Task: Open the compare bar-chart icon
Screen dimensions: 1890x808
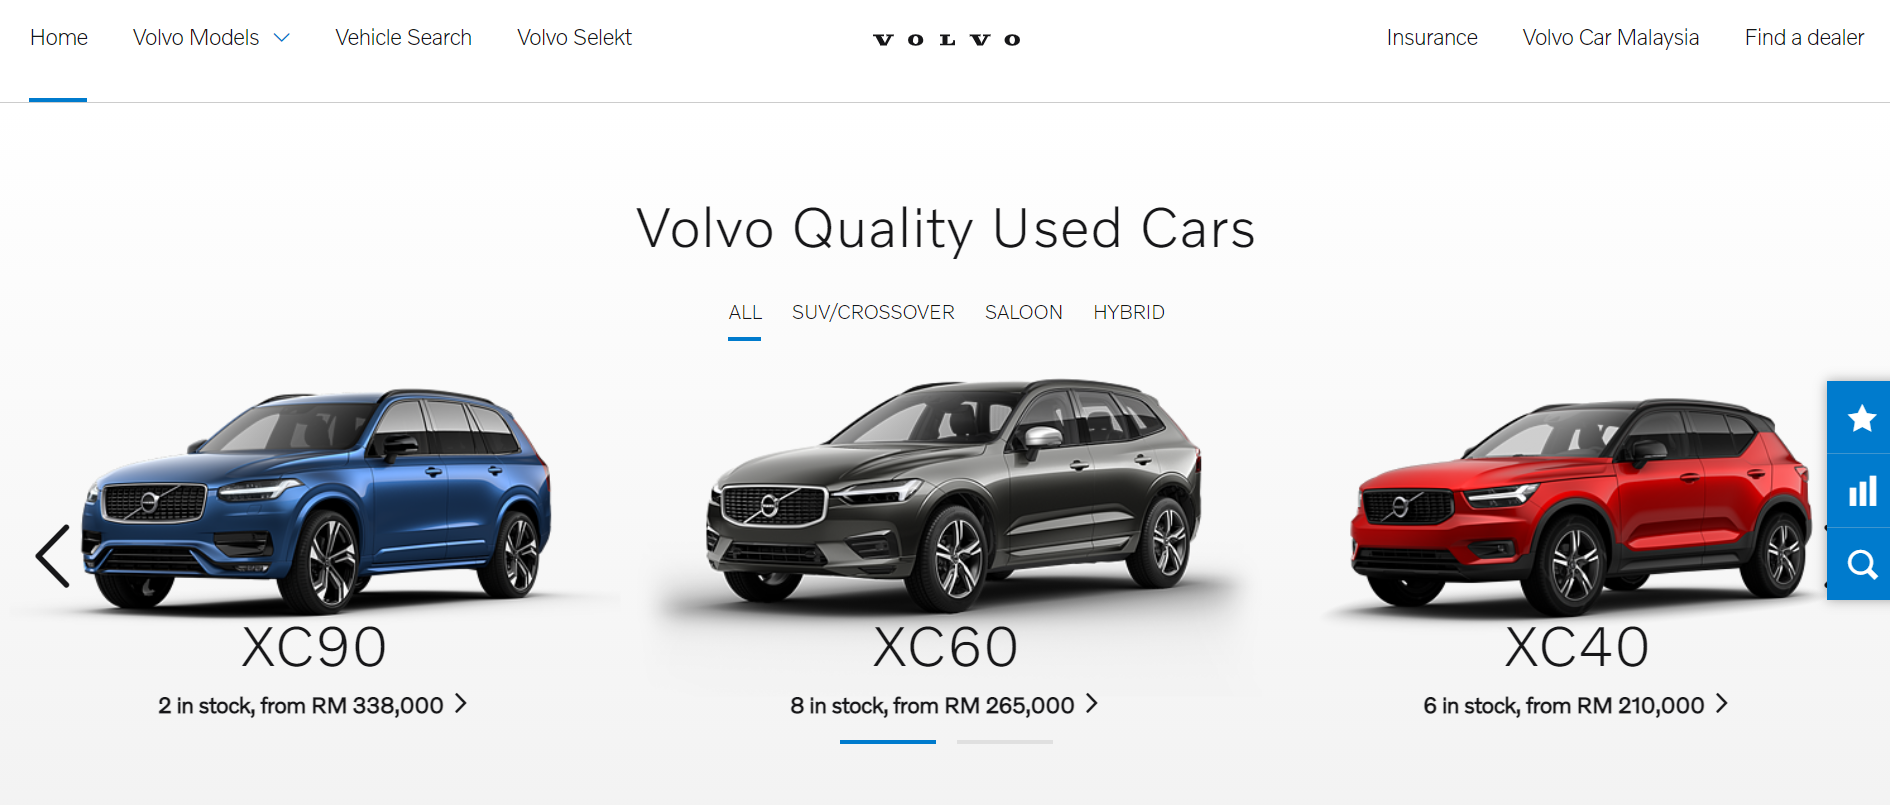Action: click(x=1860, y=491)
